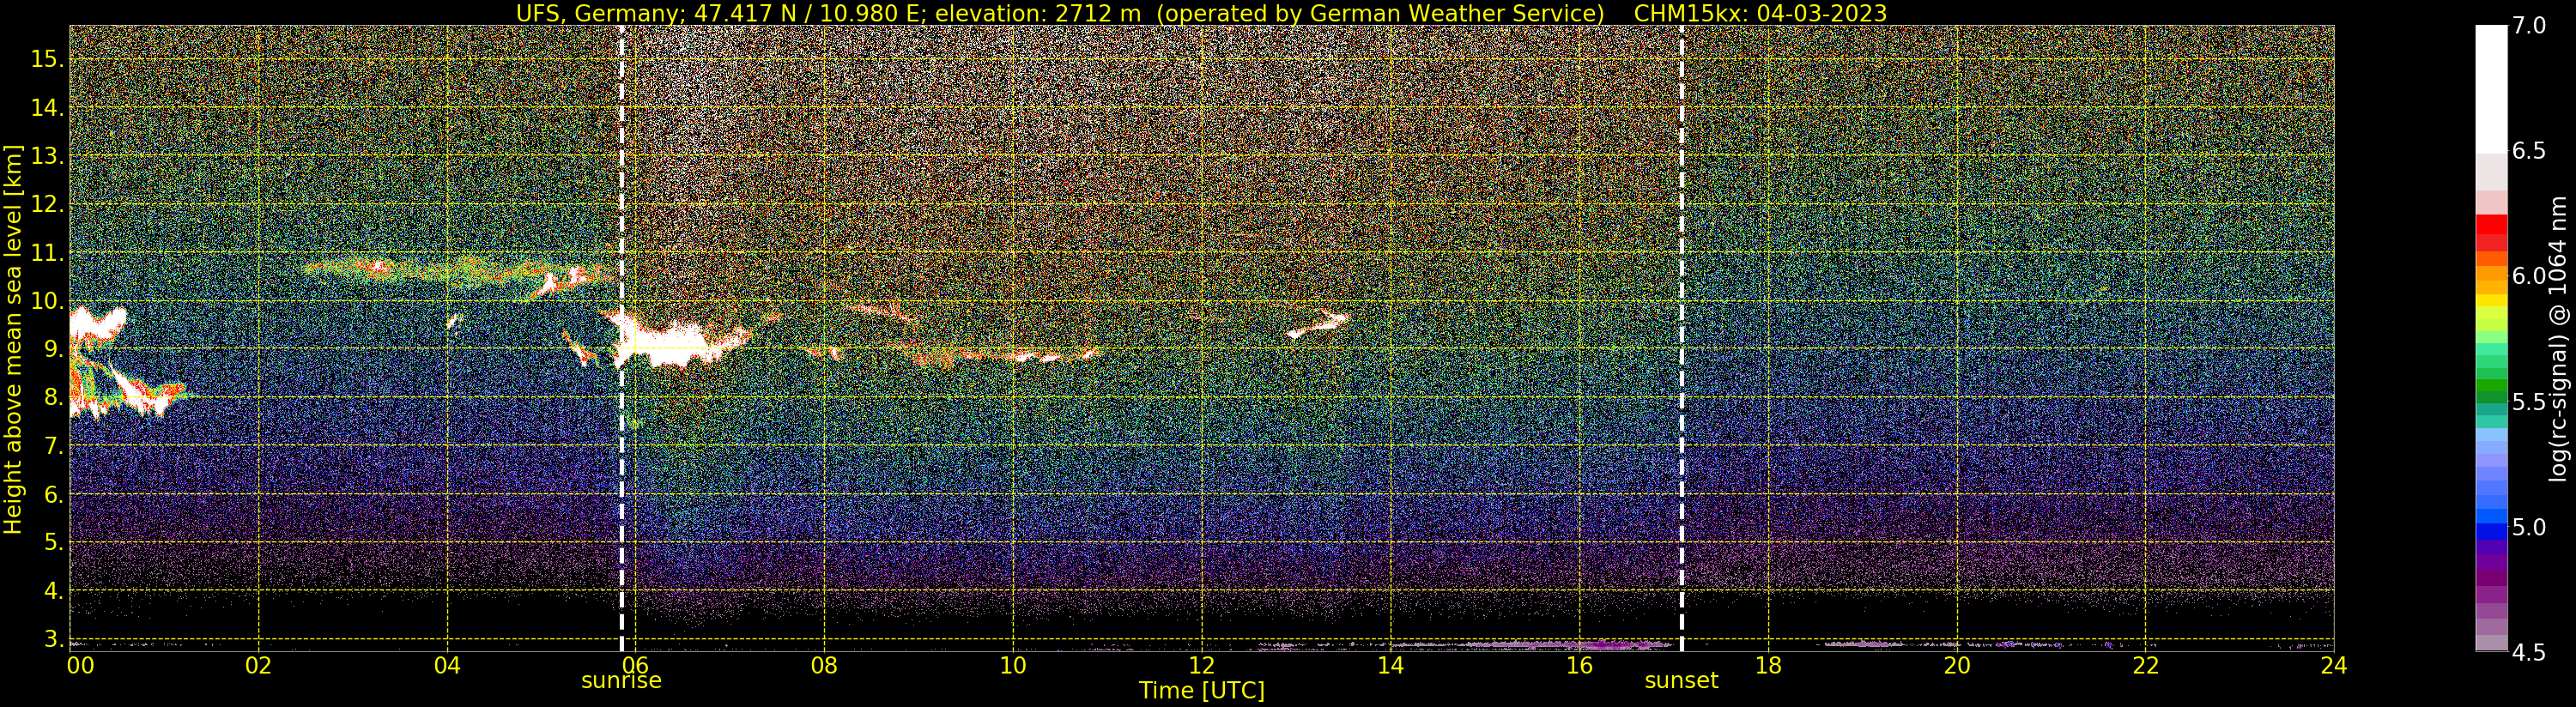Click the white top segment of the colorbar
This screenshot has width=2576, height=707.
coord(2491,89)
